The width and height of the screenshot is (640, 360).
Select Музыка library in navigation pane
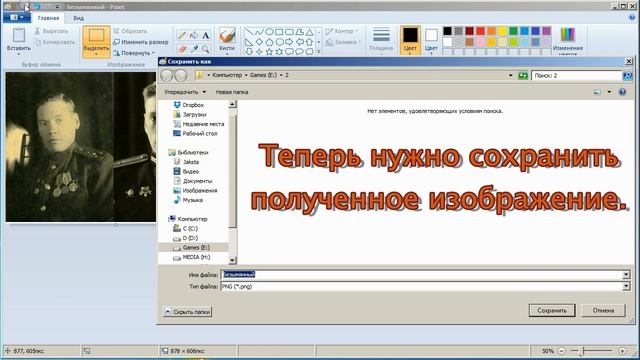pyautogui.click(x=188, y=200)
